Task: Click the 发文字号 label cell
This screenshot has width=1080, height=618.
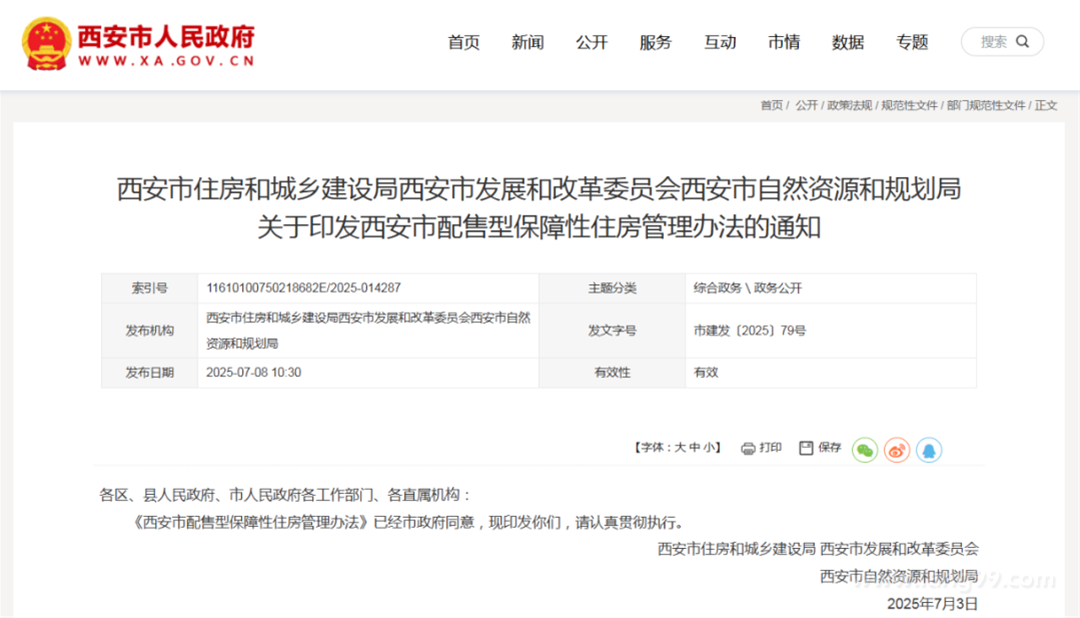Action: point(612,331)
